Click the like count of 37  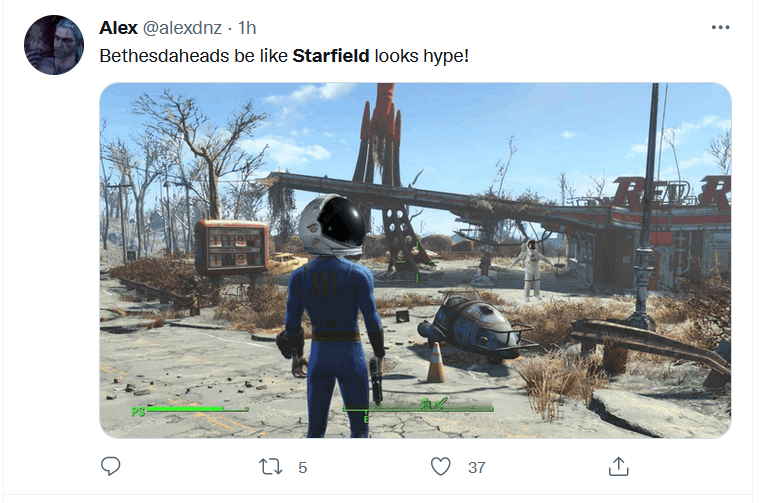[476, 467]
